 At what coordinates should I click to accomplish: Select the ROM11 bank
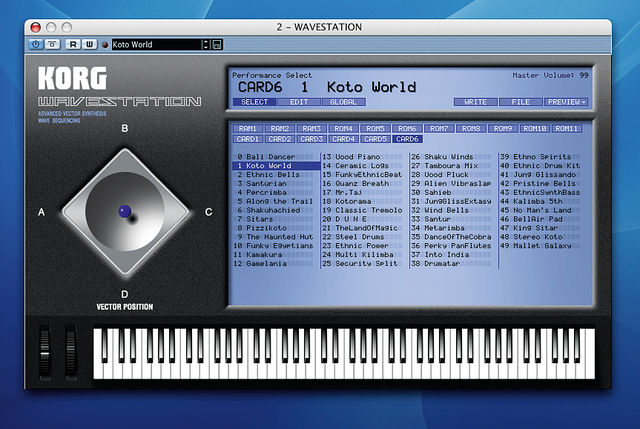pos(567,129)
